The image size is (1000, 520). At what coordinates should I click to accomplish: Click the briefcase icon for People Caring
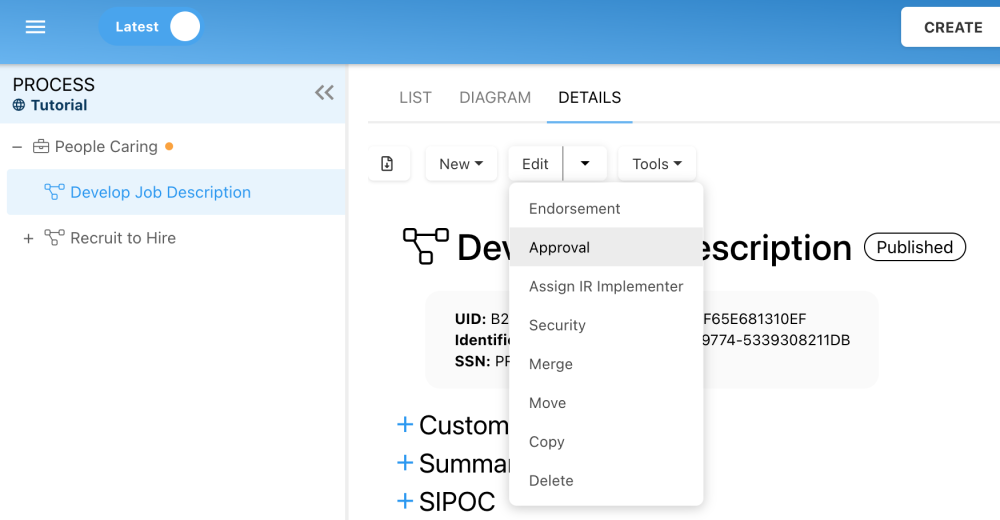point(41,147)
